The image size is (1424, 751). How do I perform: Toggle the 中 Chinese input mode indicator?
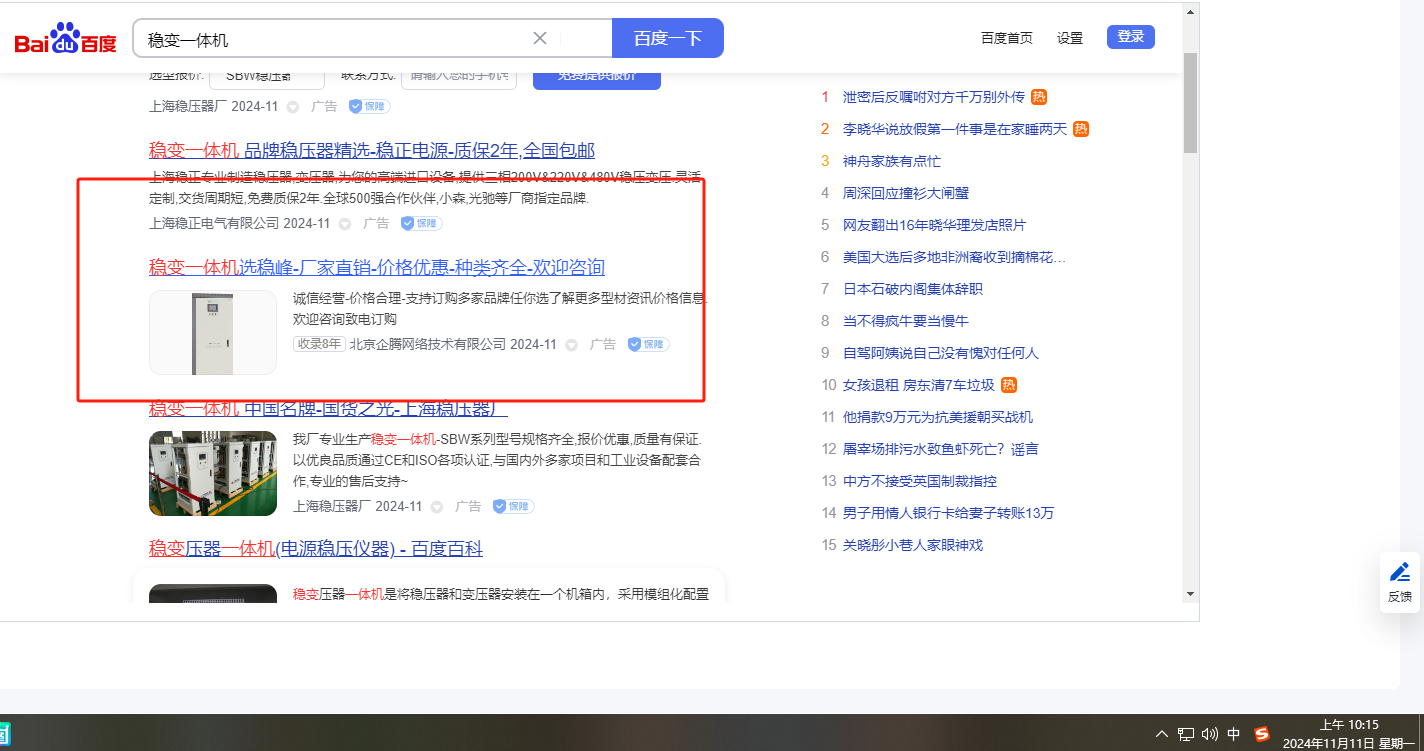[x=1234, y=734]
